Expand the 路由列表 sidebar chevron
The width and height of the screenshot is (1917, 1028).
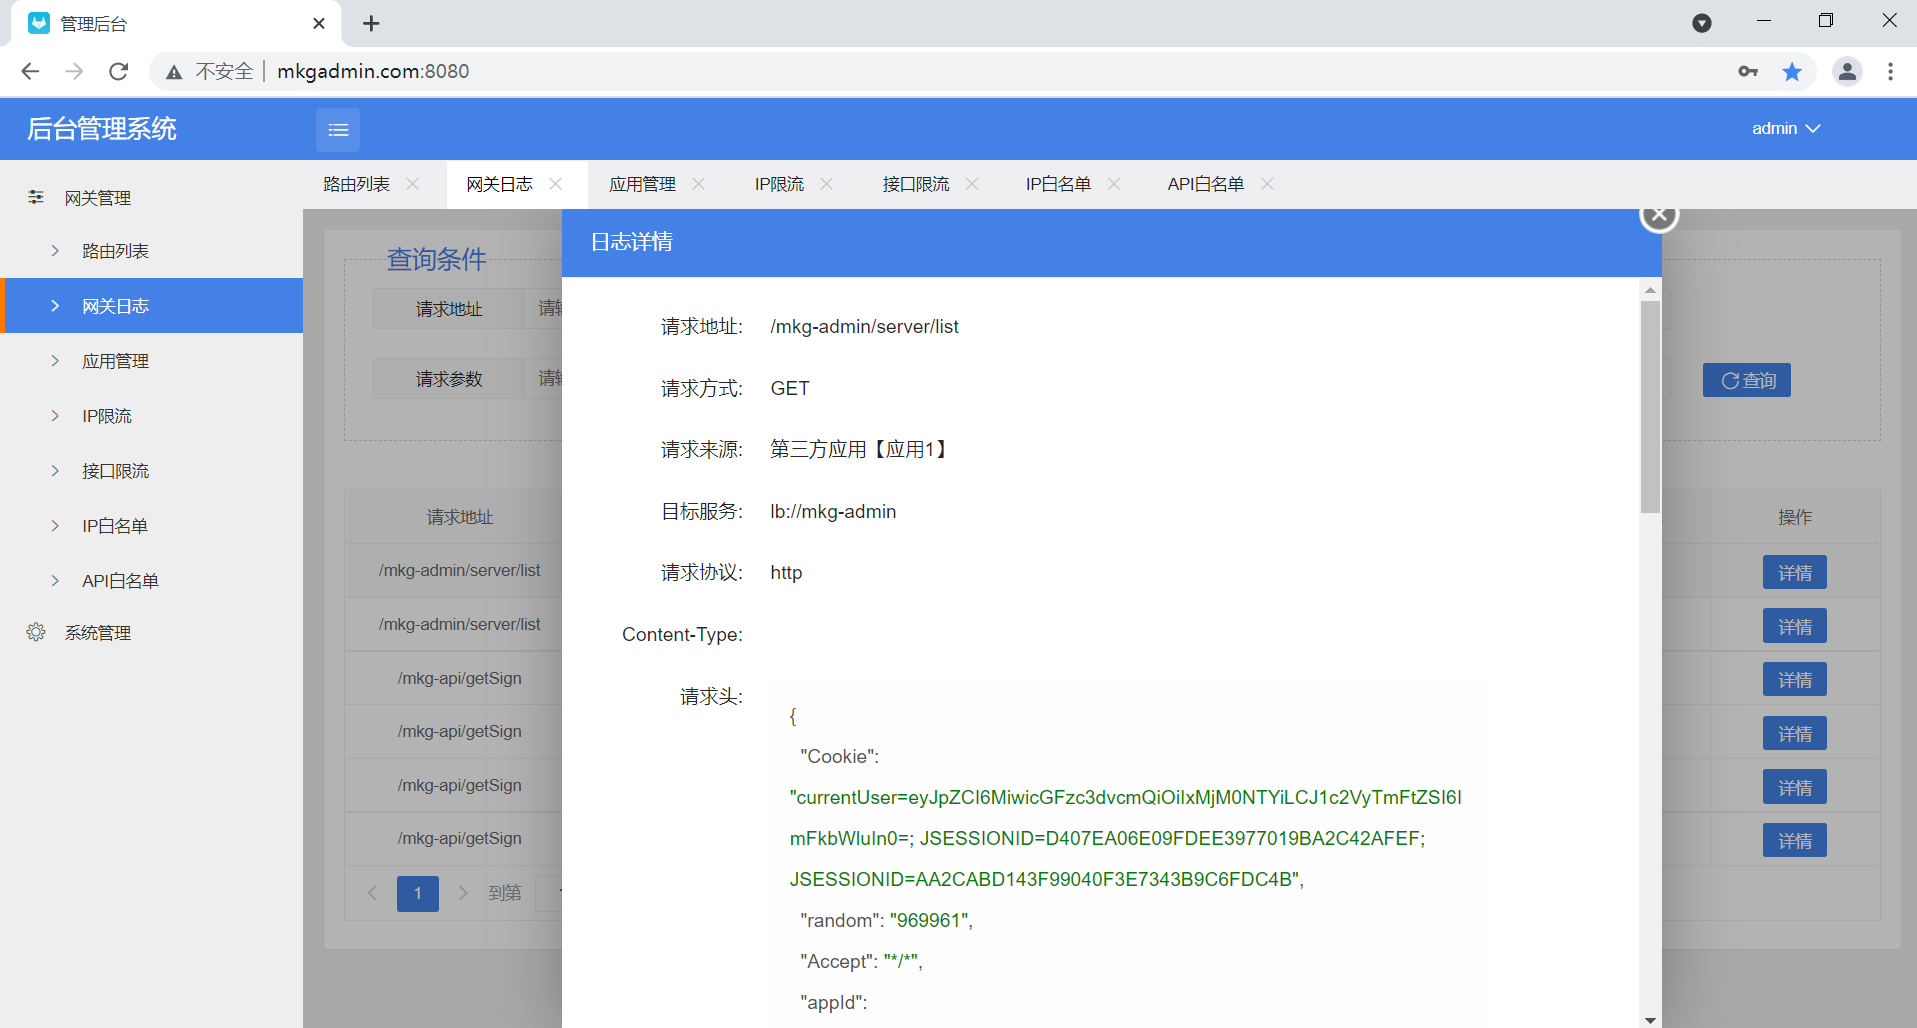point(55,251)
